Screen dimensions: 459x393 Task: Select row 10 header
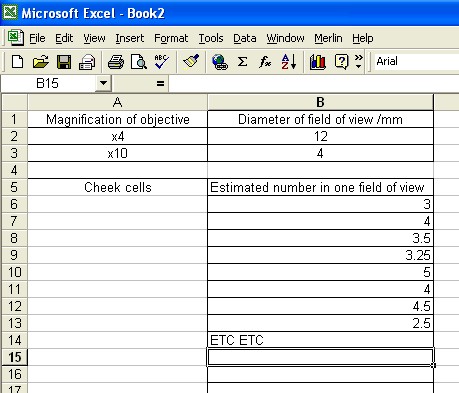click(14, 272)
